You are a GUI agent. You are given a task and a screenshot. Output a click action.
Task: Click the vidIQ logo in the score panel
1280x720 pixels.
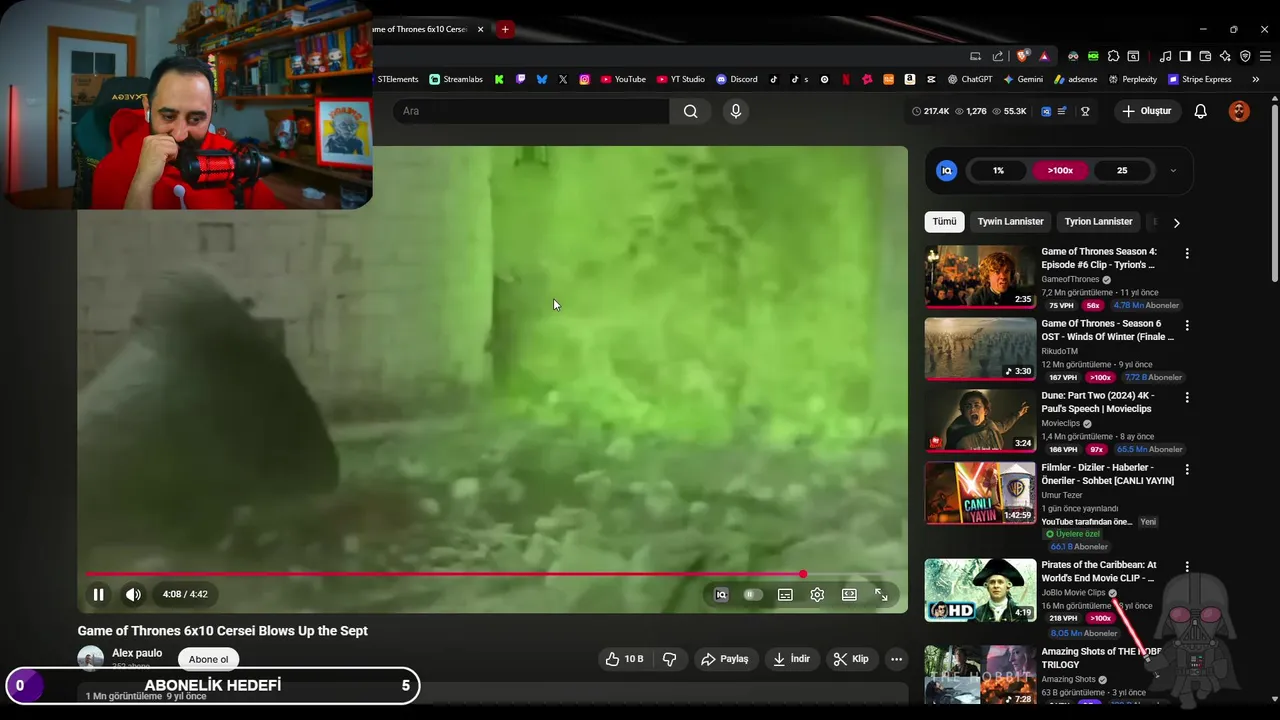tap(946, 171)
